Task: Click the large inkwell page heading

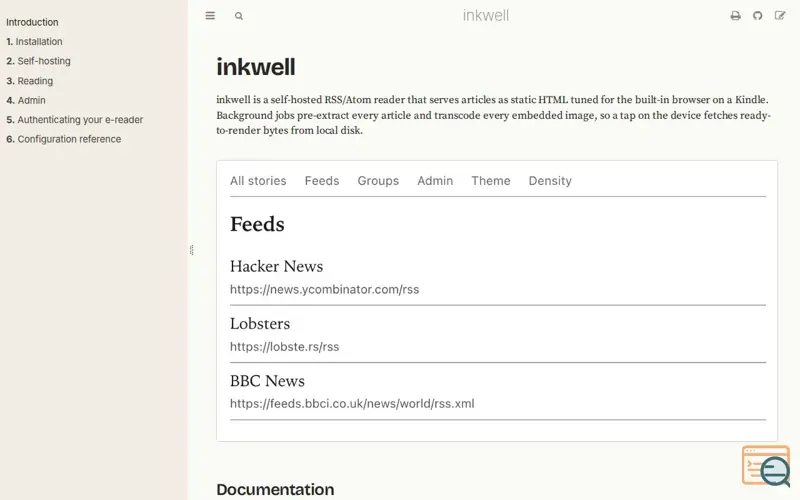Action: tap(256, 67)
